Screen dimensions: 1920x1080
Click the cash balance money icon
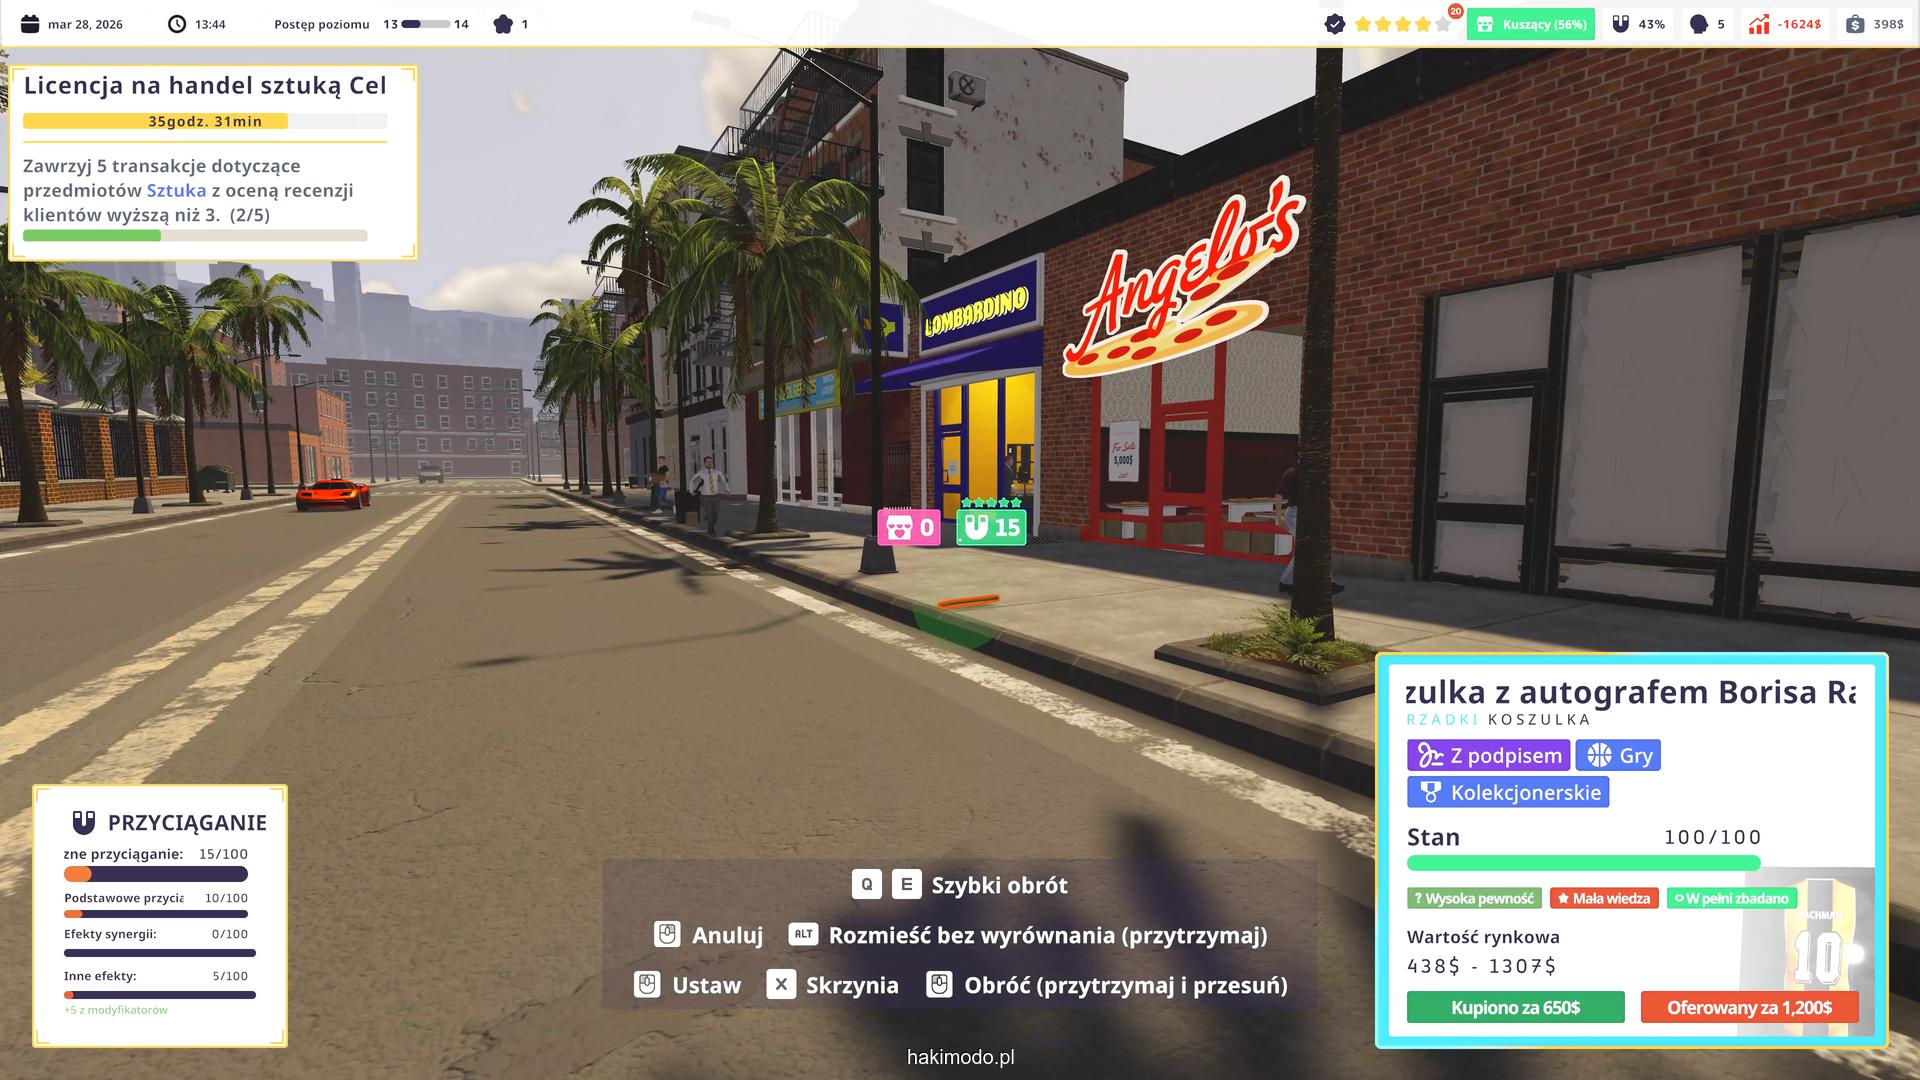click(1855, 24)
